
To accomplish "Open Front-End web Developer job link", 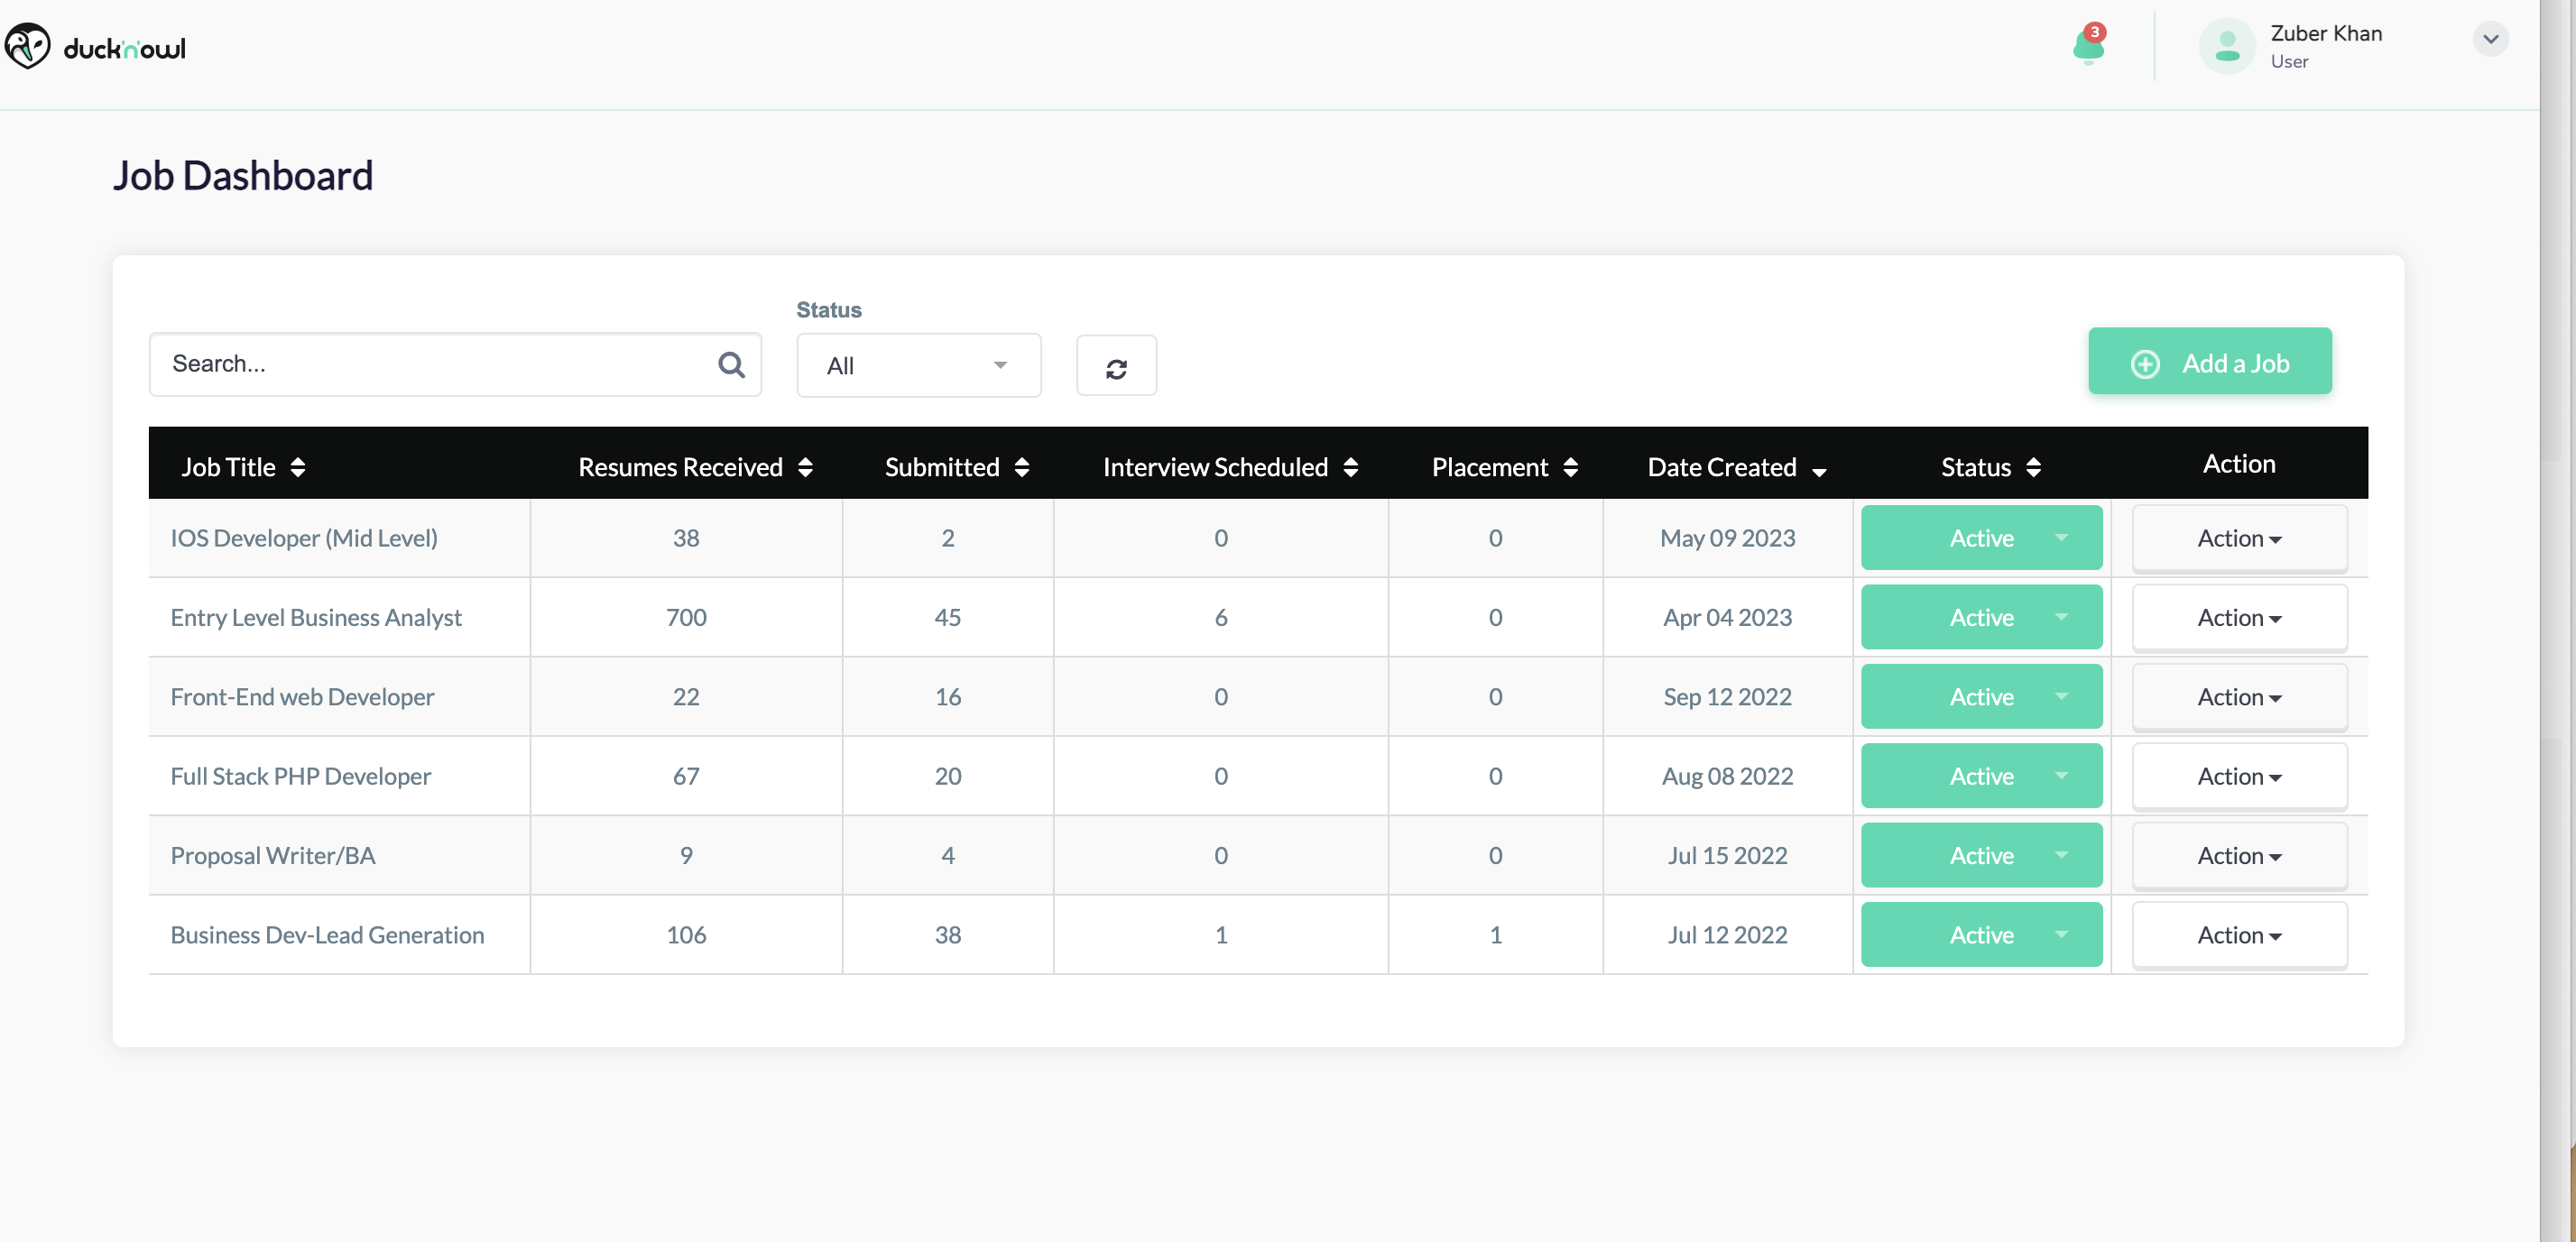I will pyautogui.click(x=302, y=697).
